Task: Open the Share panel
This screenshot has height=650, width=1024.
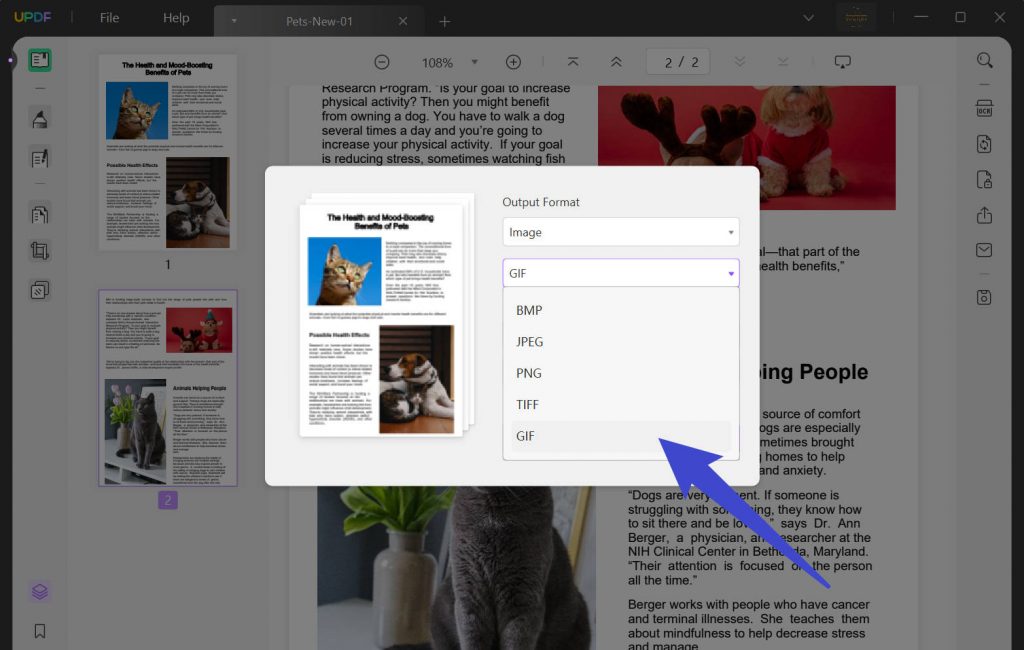Action: [x=984, y=215]
